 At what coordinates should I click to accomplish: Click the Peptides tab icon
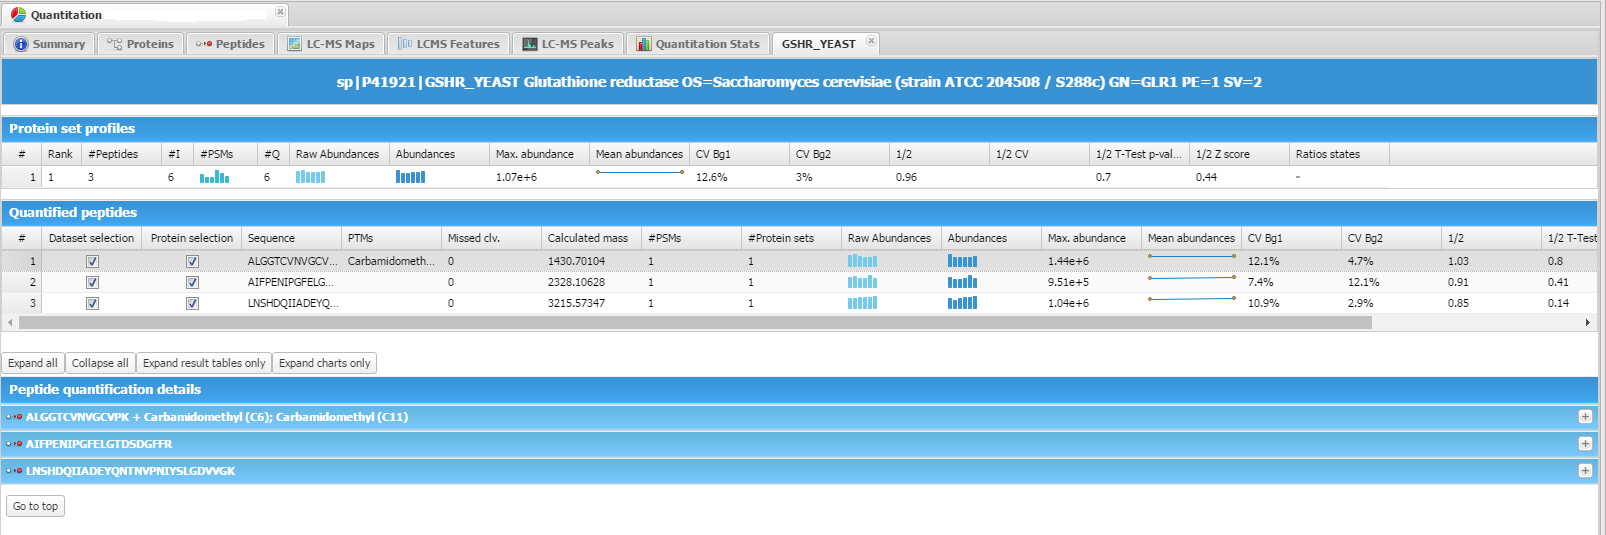(204, 44)
